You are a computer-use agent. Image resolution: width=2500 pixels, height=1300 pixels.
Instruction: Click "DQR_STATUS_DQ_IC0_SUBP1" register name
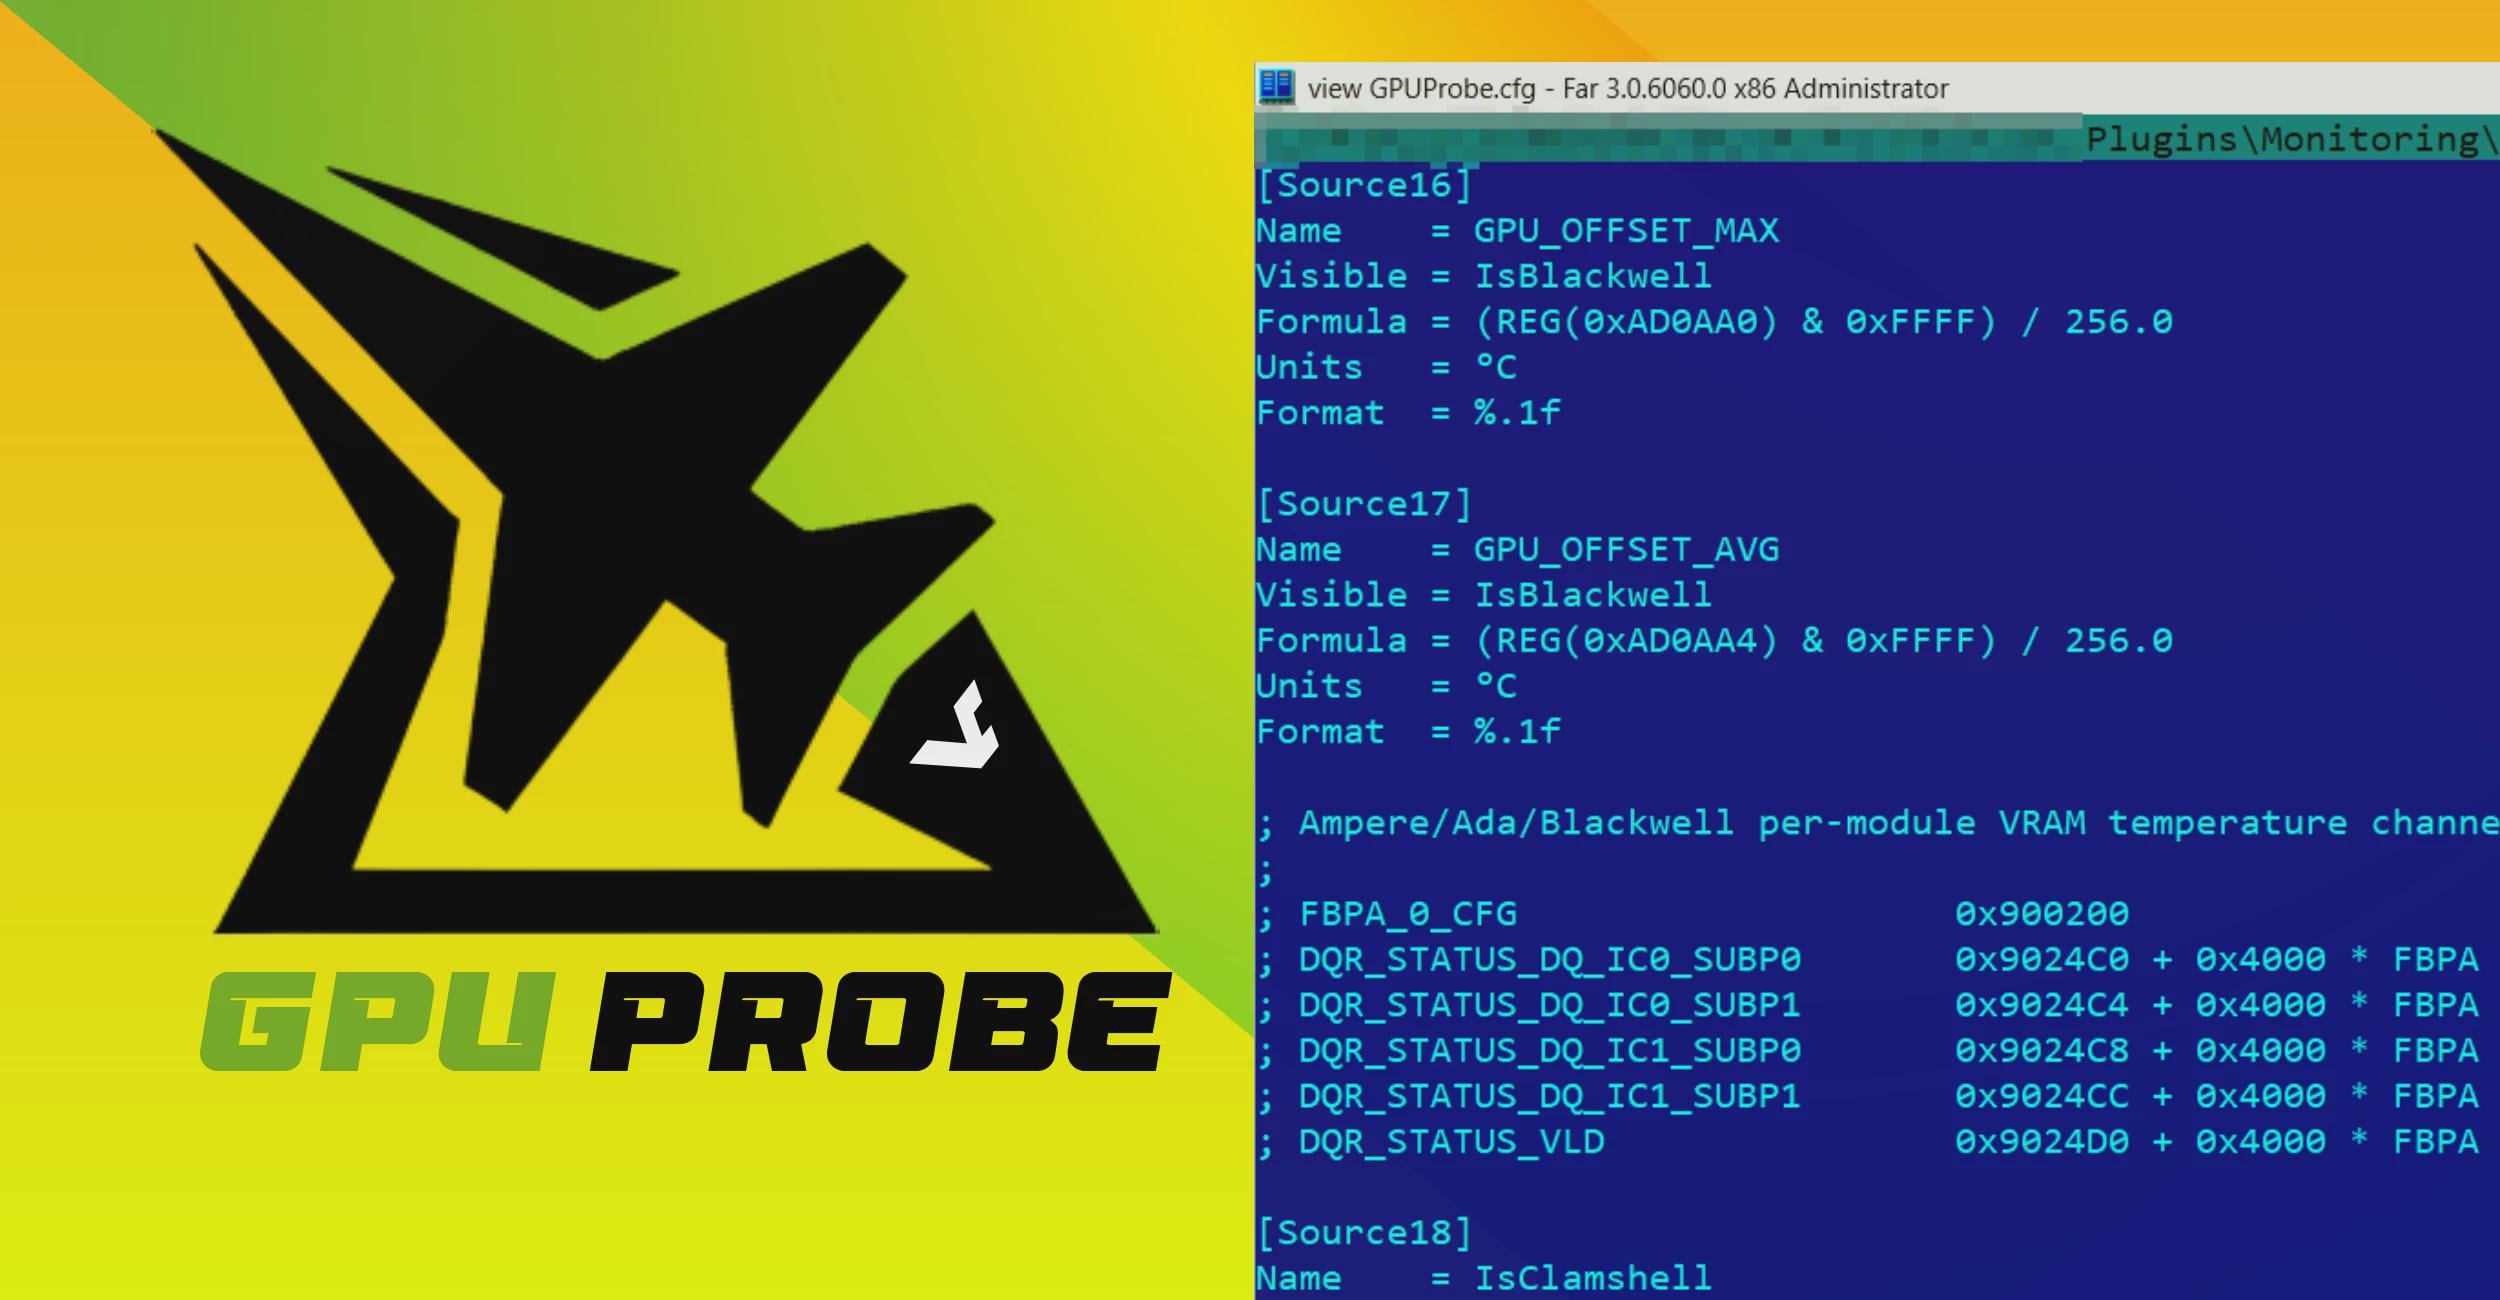point(1550,1005)
